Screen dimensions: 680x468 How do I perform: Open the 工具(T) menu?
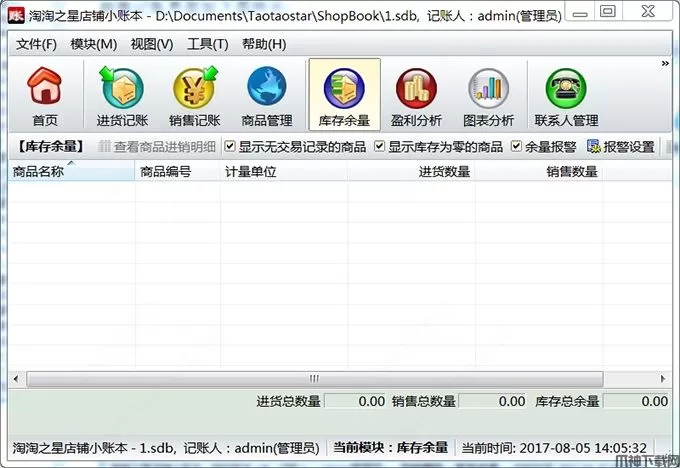pos(208,44)
